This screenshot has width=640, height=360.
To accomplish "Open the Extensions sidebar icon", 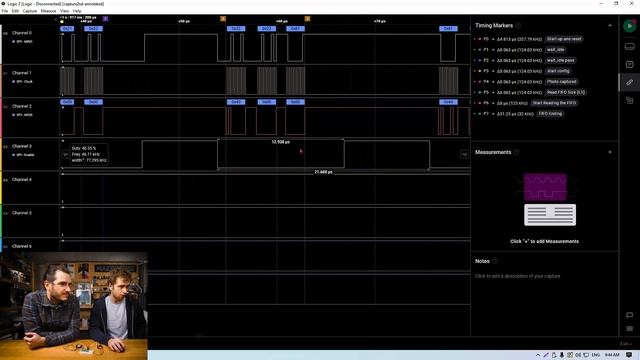I will click(x=629, y=100).
